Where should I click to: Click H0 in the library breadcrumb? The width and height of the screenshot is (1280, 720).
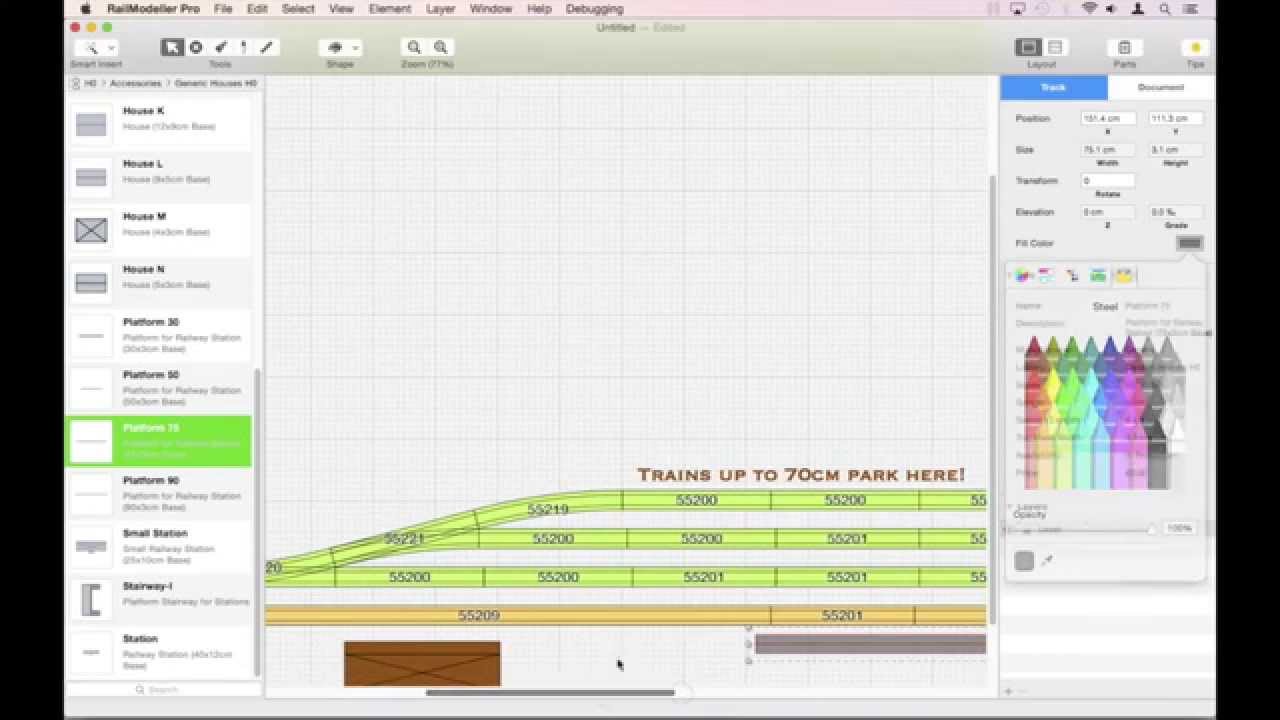(x=91, y=84)
